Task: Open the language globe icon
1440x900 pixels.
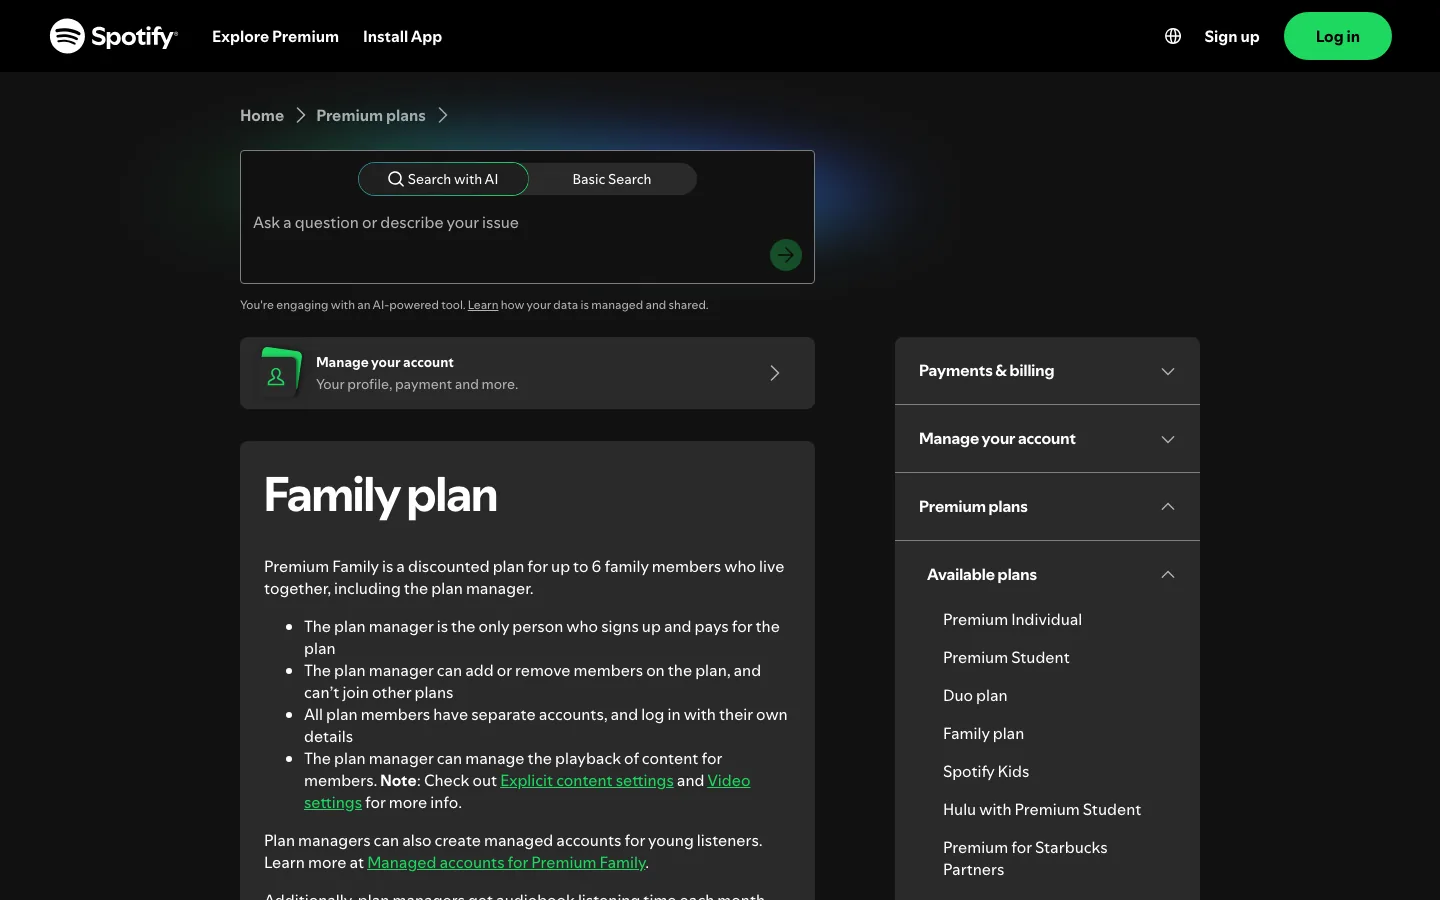Action: 1173,36
